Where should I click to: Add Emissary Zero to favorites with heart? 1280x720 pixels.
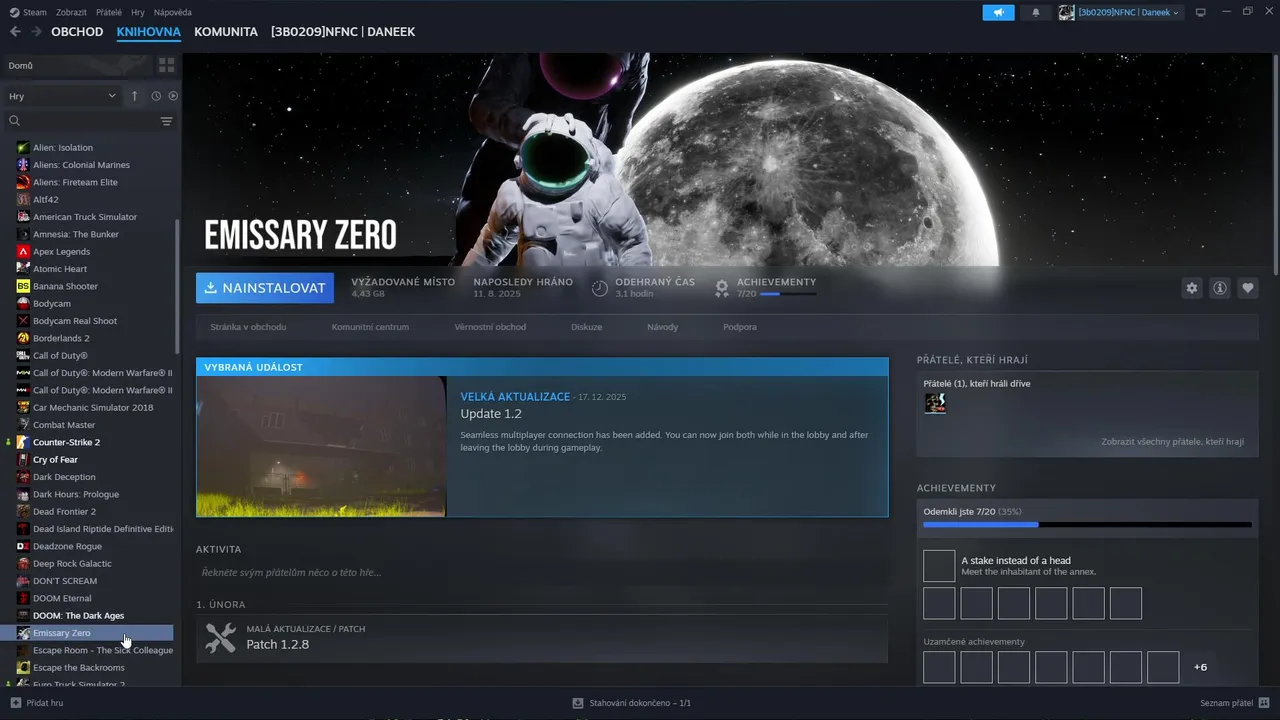pos(1248,288)
